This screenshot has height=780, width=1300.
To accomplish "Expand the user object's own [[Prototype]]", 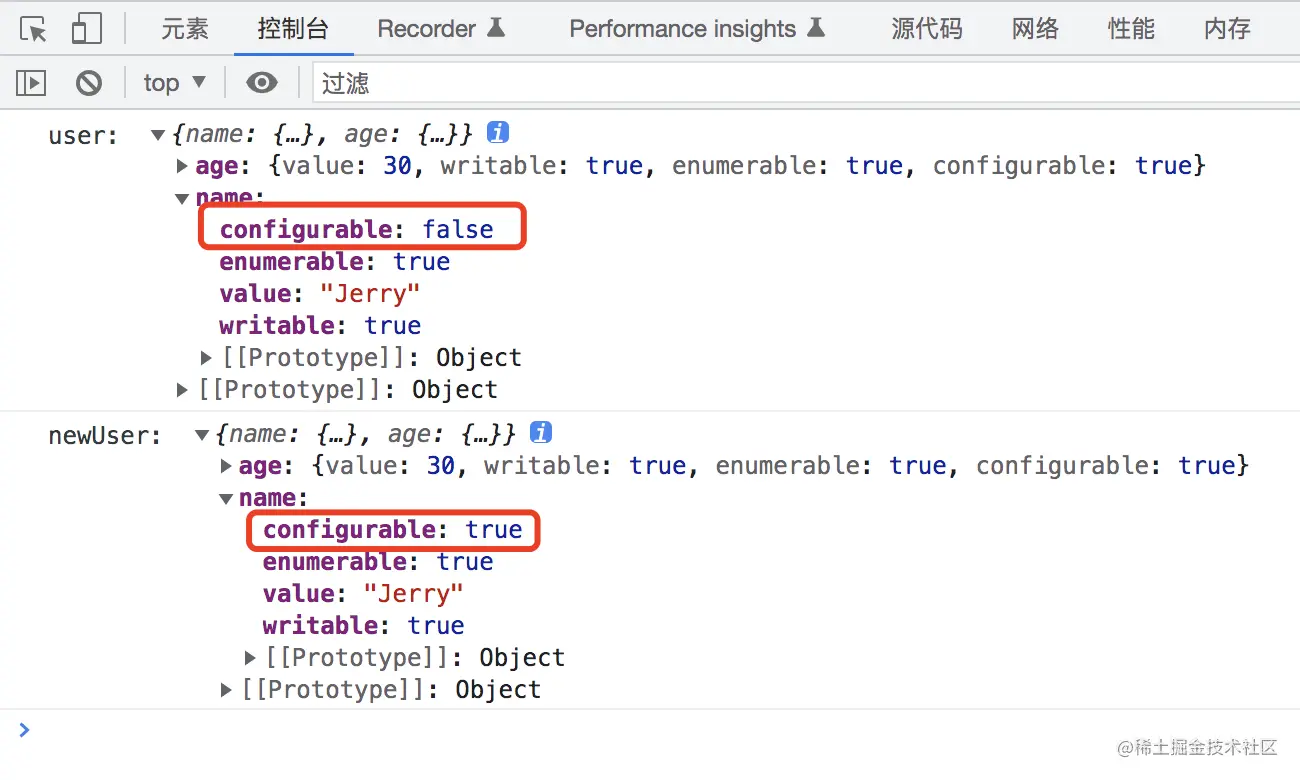I will 183,390.
